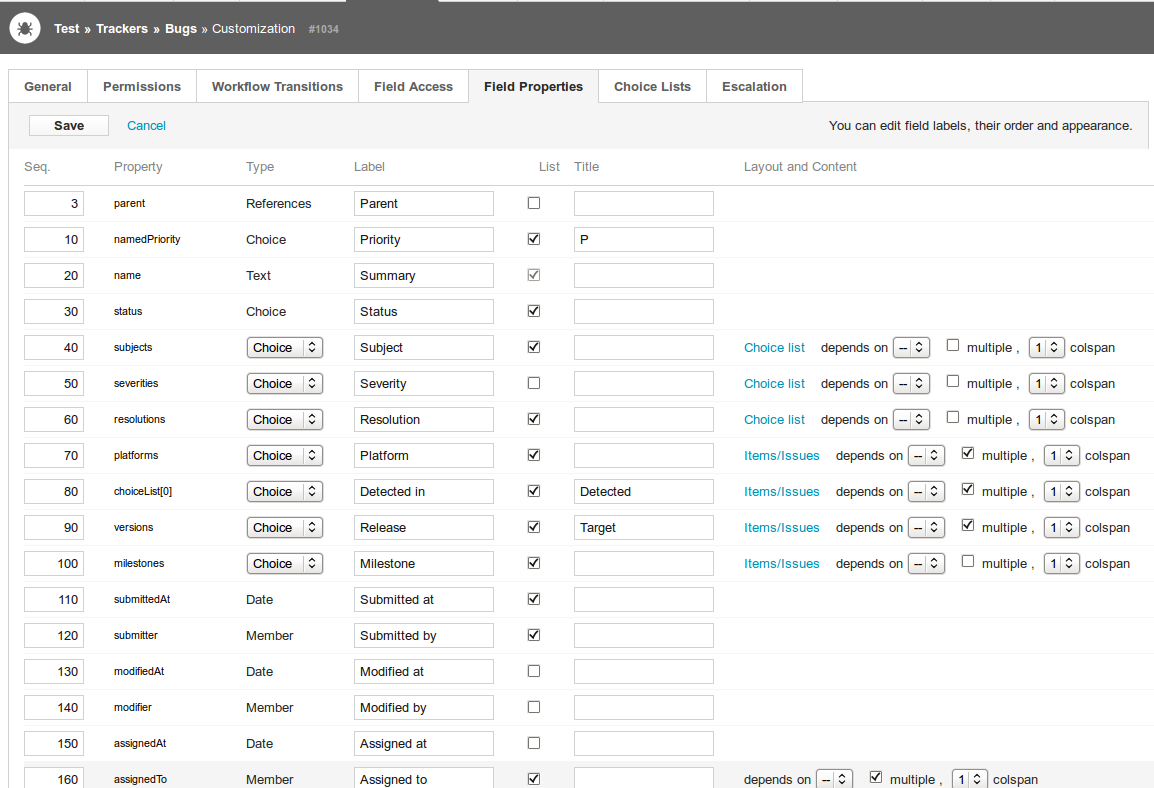Open depends on dropdown for subjects row

(x=911, y=347)
